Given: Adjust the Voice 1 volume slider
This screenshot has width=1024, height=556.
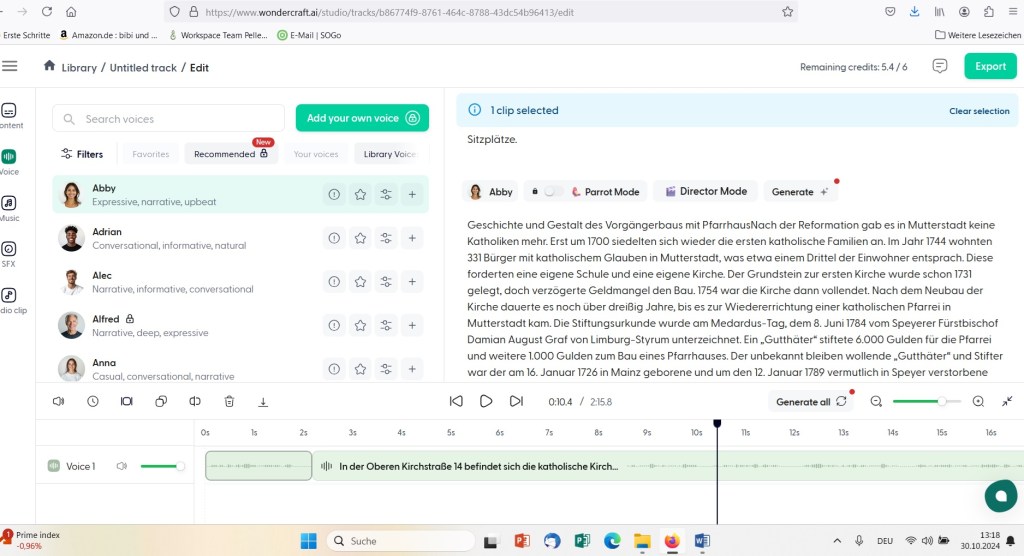Looking at the screenshot, I should (x=162, y=466).
